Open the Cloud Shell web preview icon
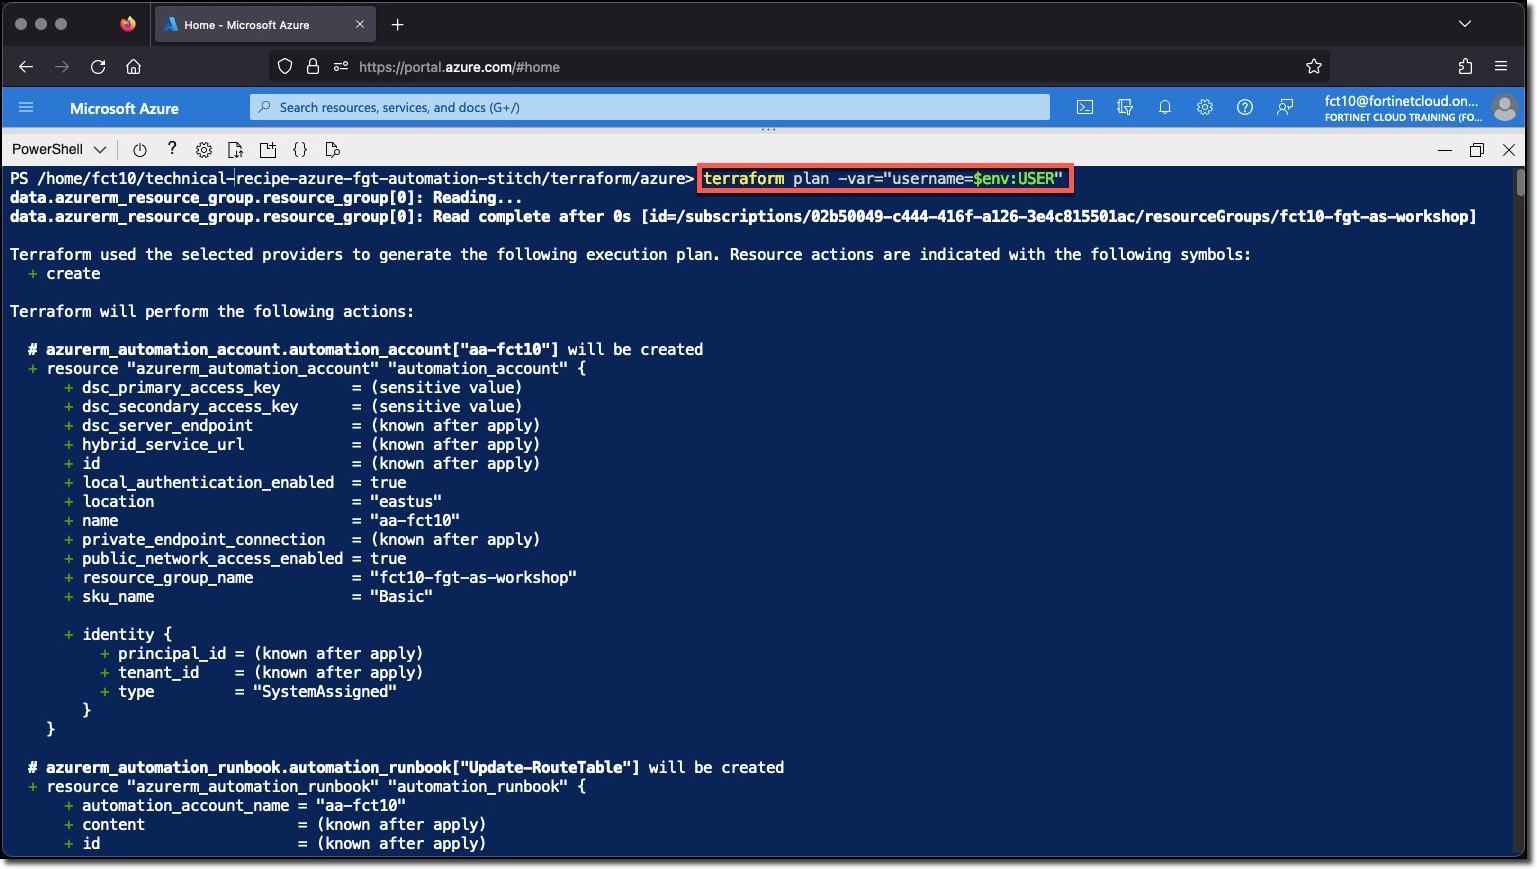Image resolution: width=1537 pixels, height=869 pixels. (x=332, y=150)
